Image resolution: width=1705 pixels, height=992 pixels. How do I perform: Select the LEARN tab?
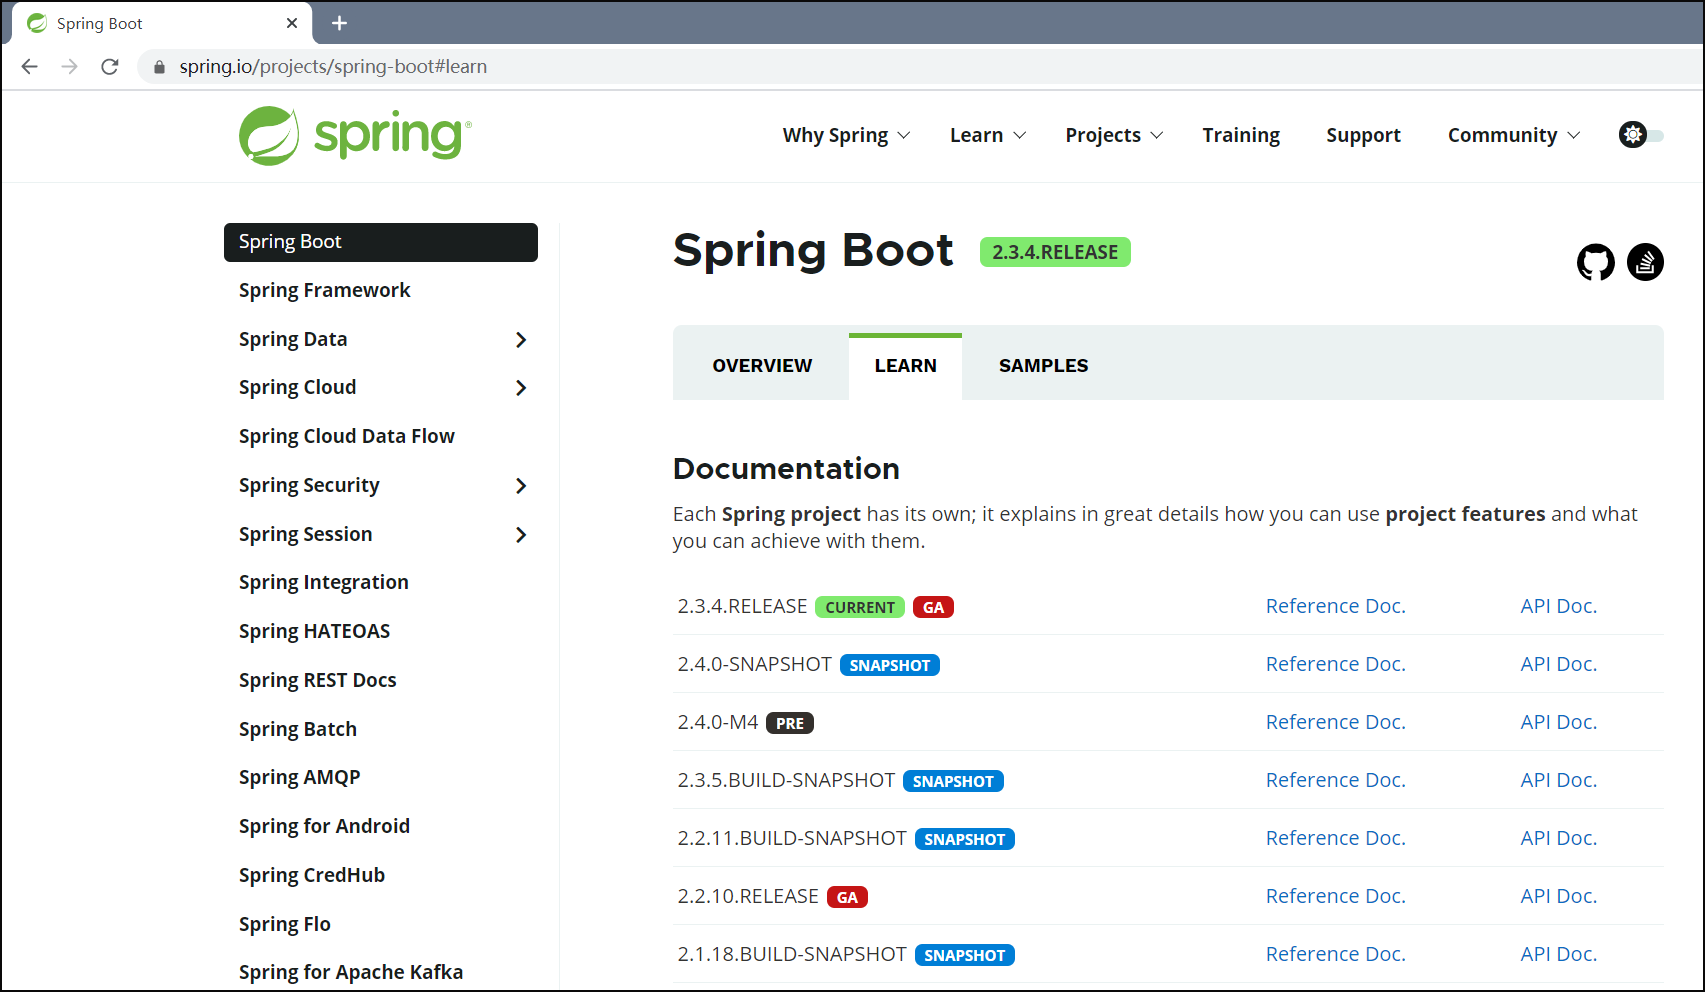click(x=905, y=366)
